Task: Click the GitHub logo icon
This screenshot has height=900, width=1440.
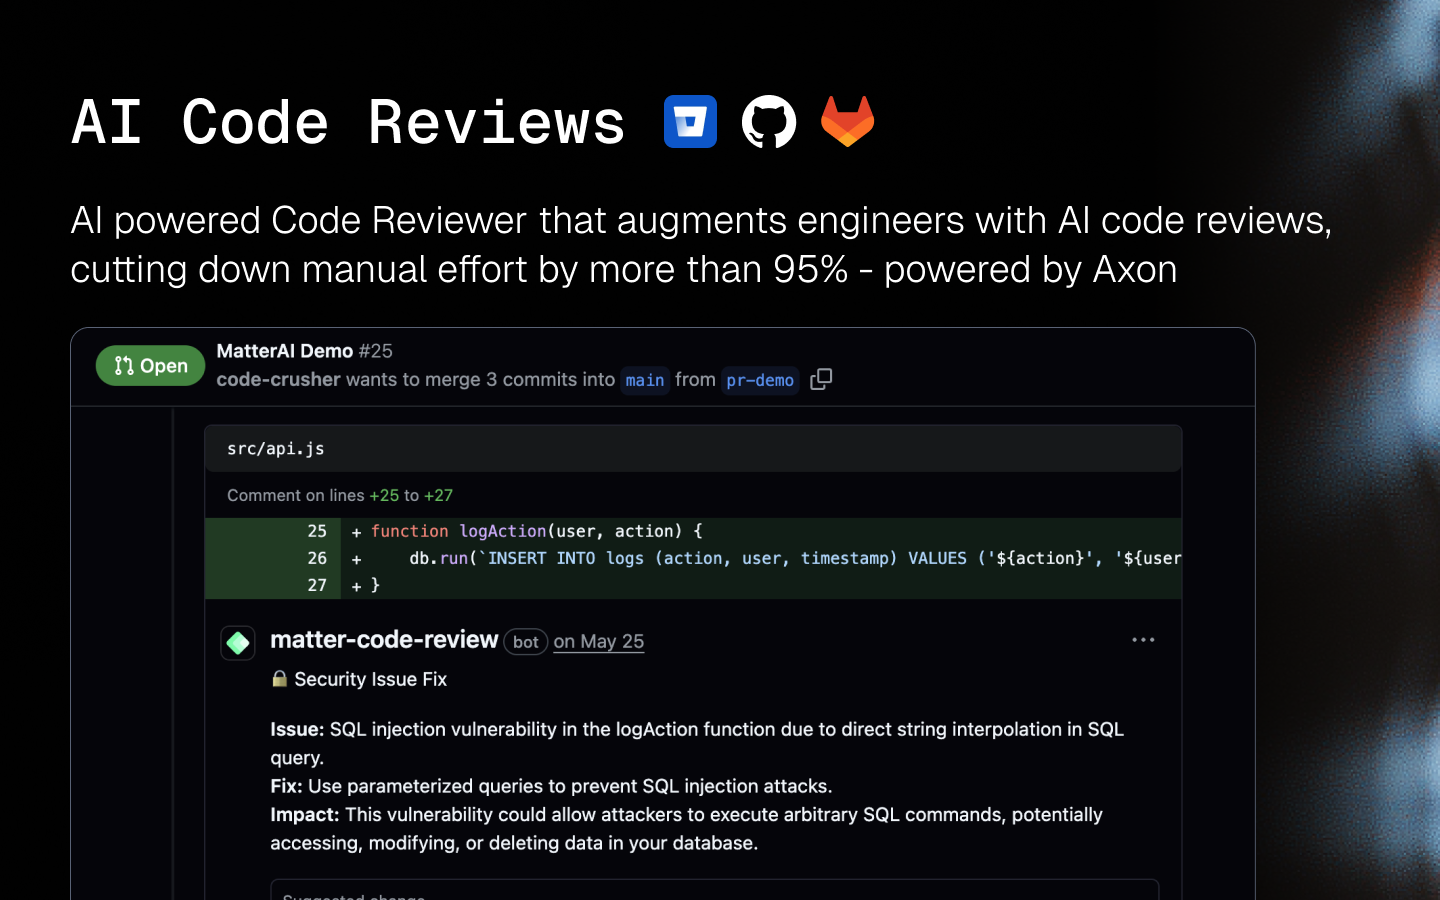Action: point(769,122)
